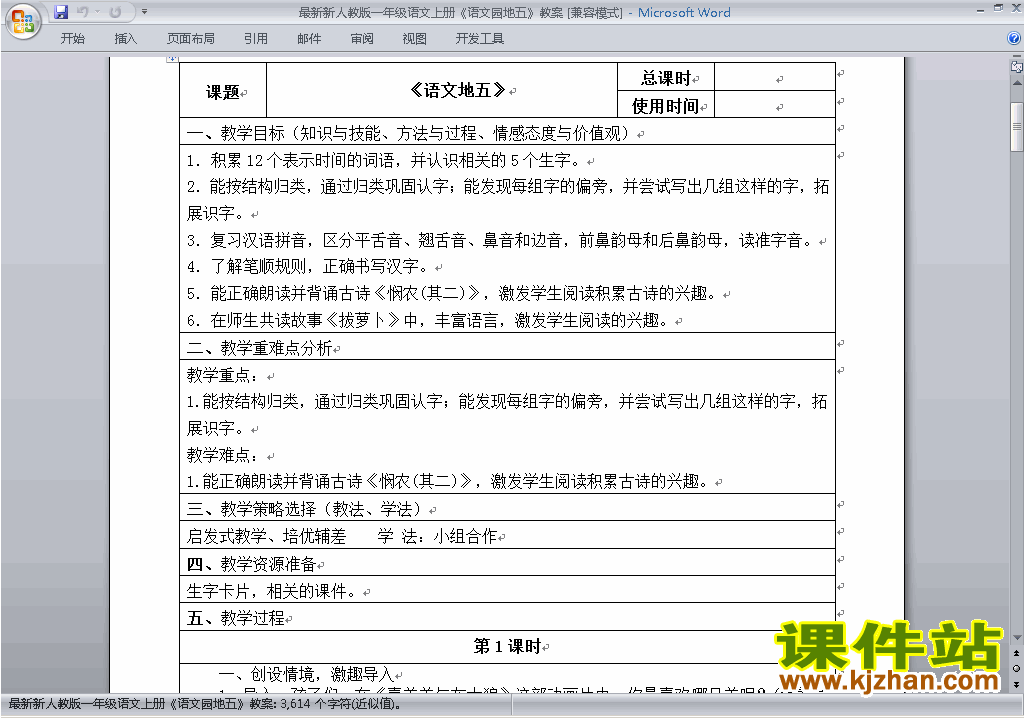The width and height of the screenshot is (1024, 718).
Task: Click the 课题 header cell
Action: [223, 90]
